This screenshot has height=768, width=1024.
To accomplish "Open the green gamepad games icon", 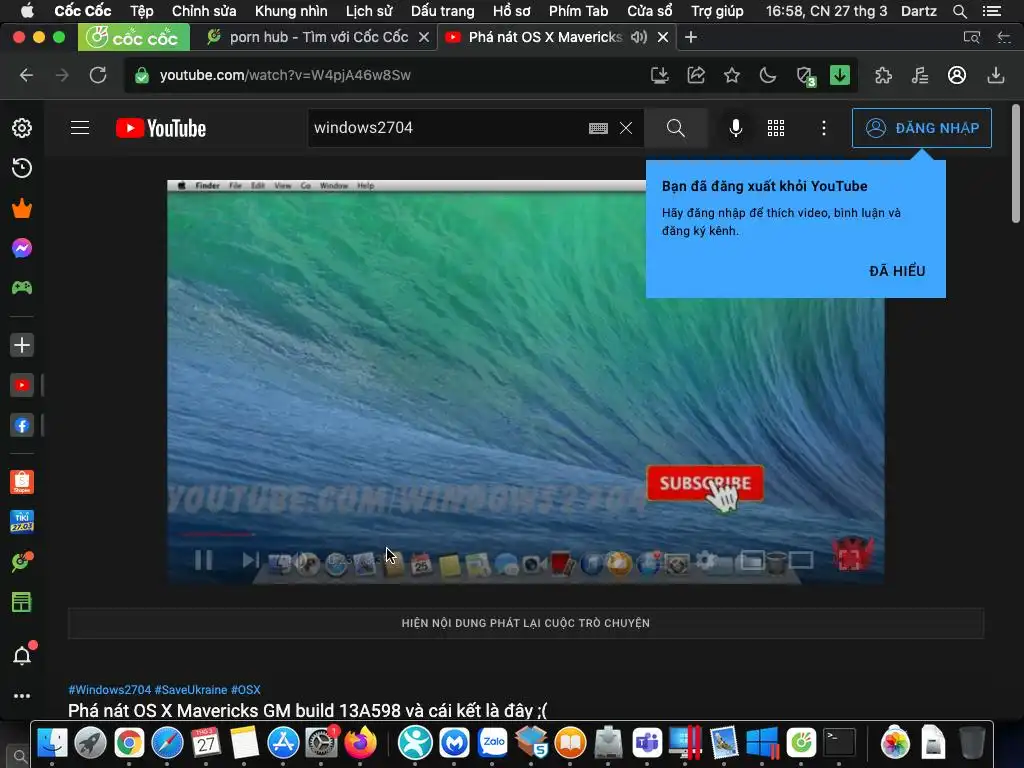I will click(x=22, y=287).
